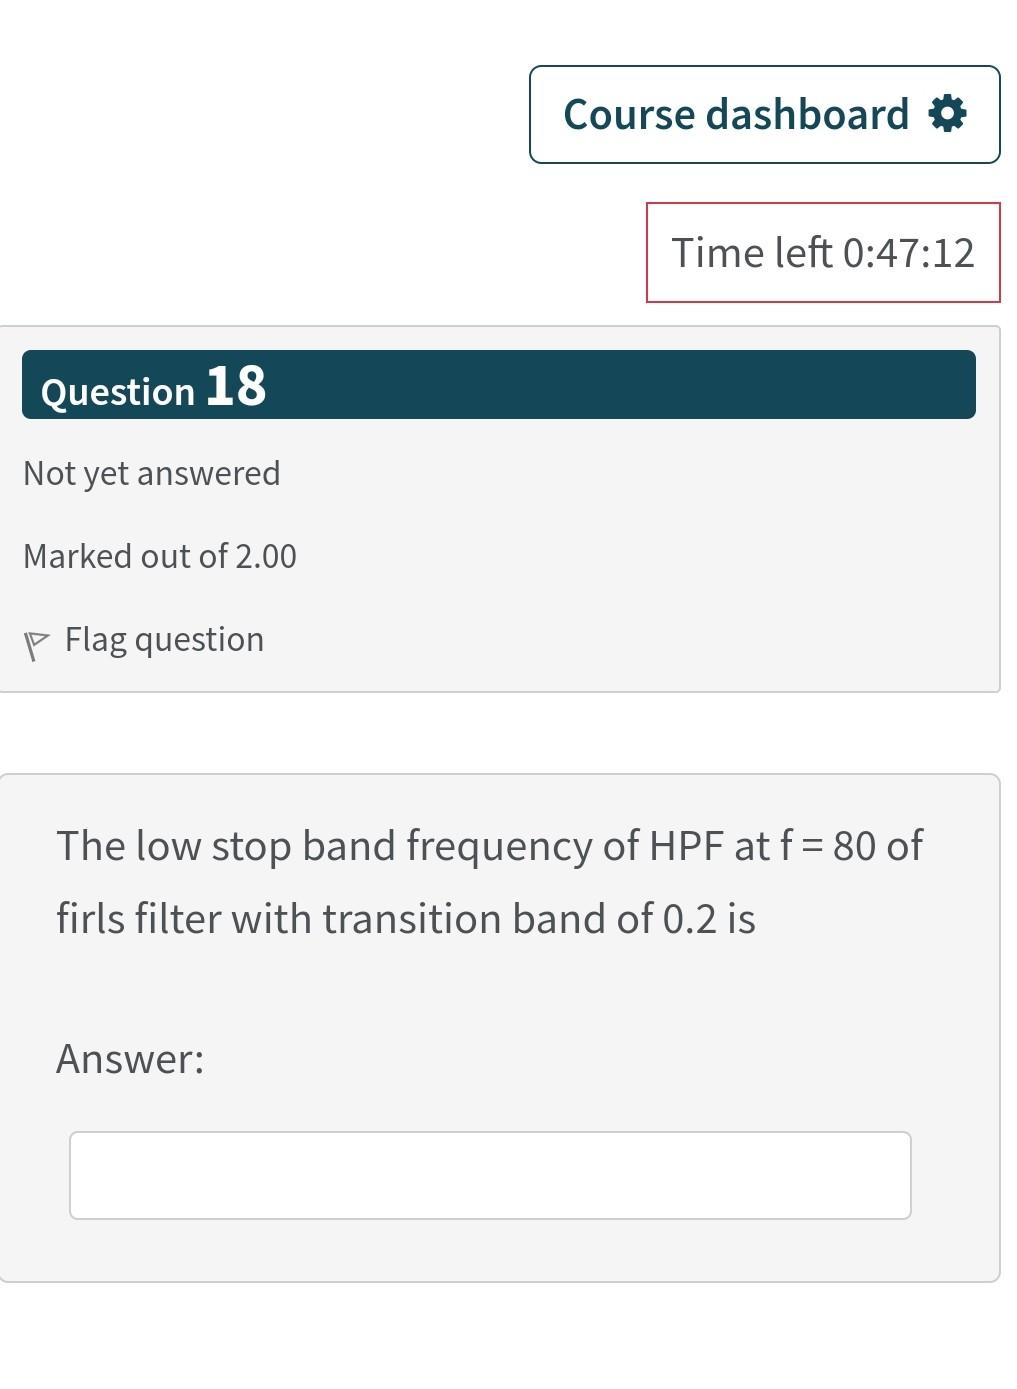Viewport: 1017px width, 1389px height.
Task: Select the Question 18 header bar
Action: [x=498, y=387]
